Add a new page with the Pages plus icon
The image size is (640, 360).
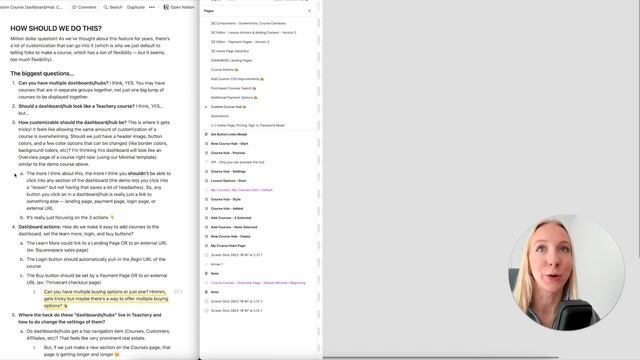click(309, 11)
